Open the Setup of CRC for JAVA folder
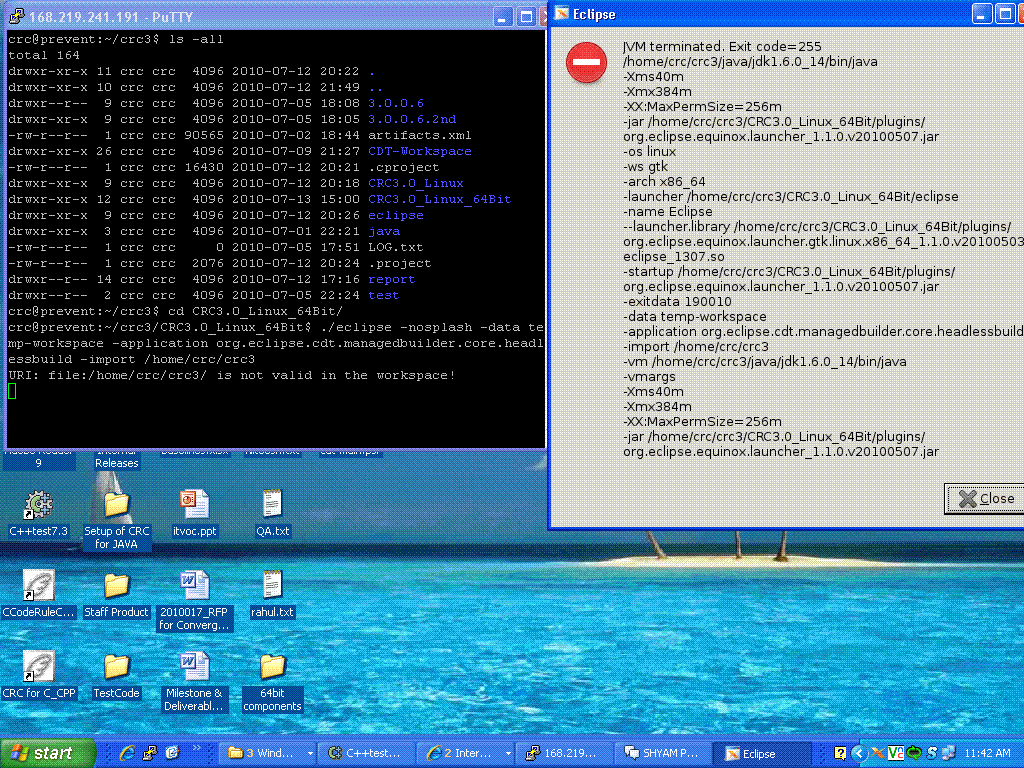The image size is (1024, 768). point(116,505)
